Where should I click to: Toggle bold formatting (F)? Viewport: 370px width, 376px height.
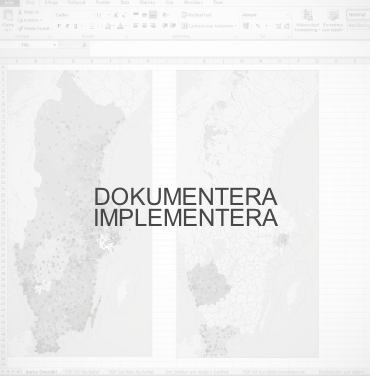coord(59,26)
